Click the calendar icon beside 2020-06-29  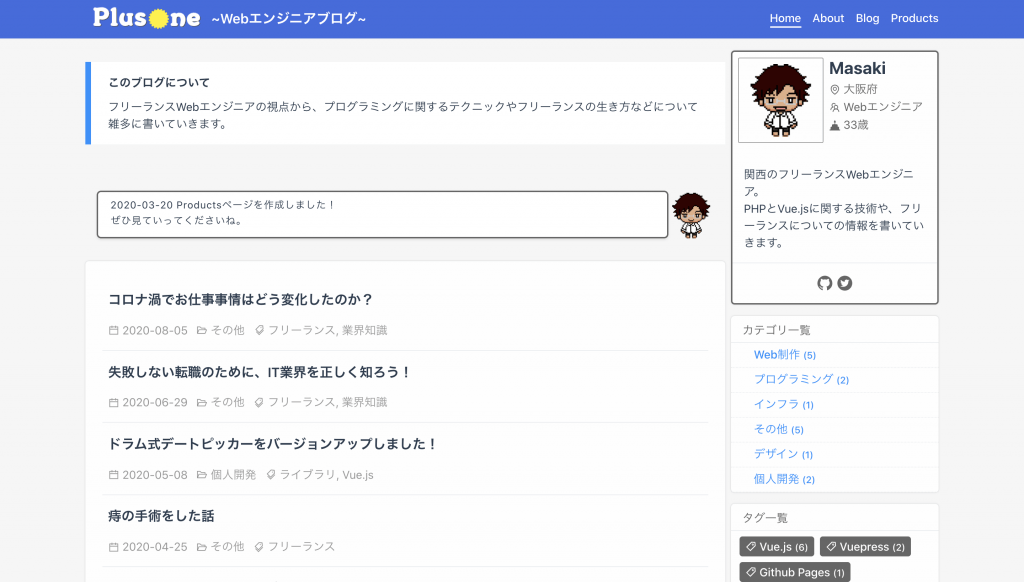coord(114,402)
